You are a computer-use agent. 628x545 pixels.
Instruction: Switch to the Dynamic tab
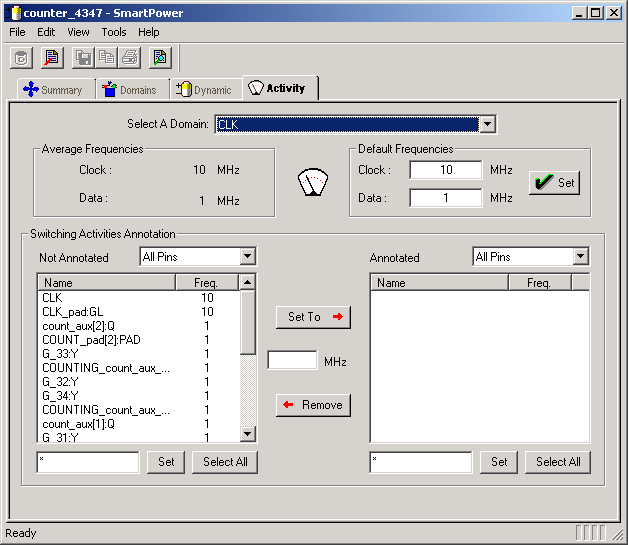tap(206, 89)
